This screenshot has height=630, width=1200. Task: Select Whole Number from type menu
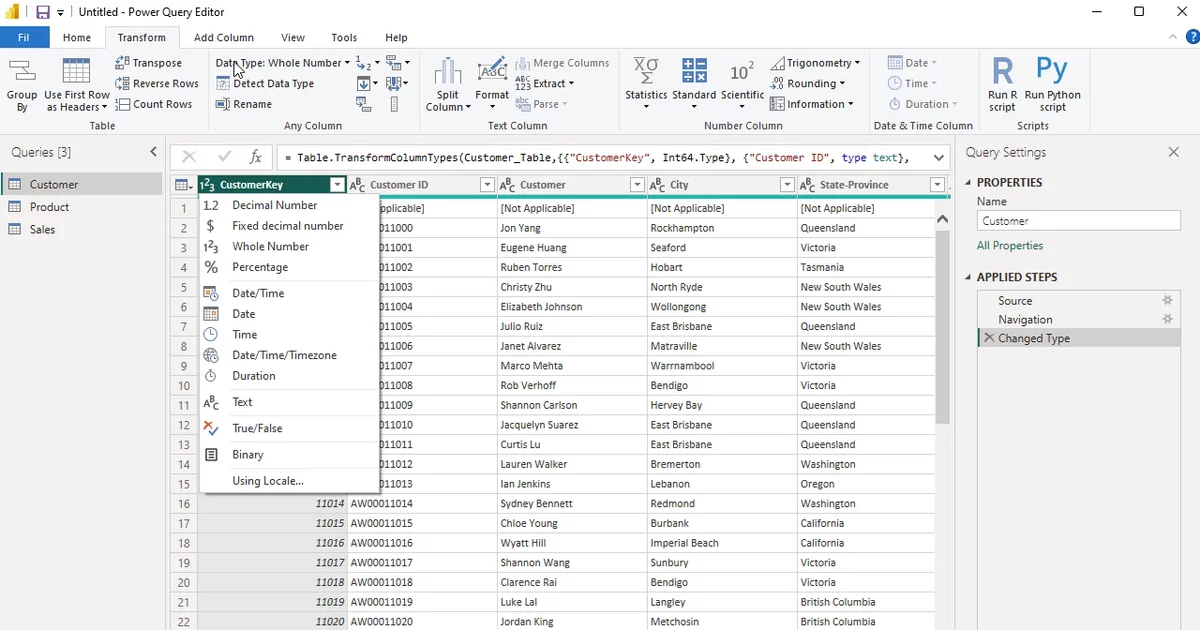pyautogui.click(x=289, y=246)
